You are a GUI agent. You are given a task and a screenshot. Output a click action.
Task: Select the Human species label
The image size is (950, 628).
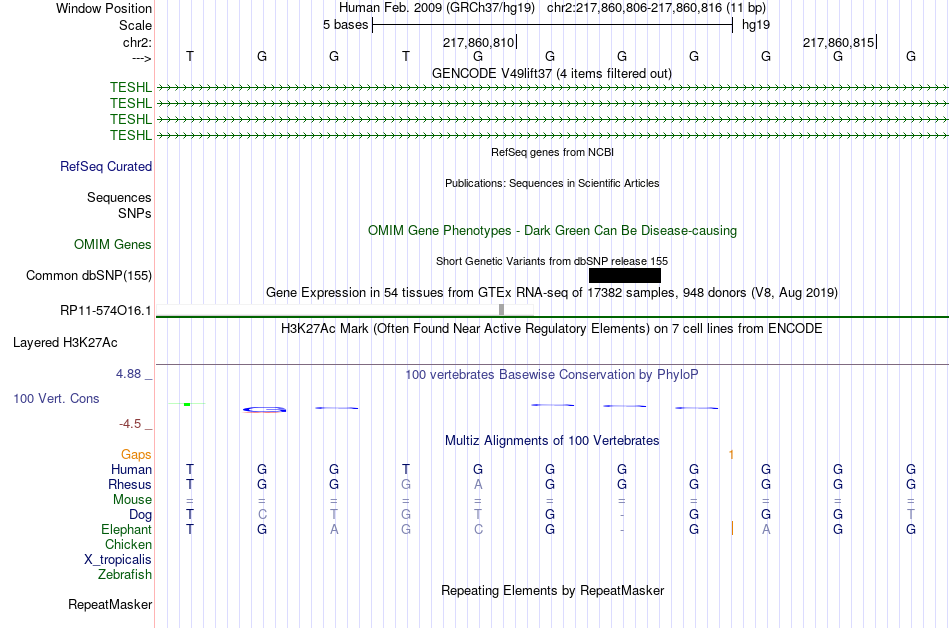coord(131,469)
